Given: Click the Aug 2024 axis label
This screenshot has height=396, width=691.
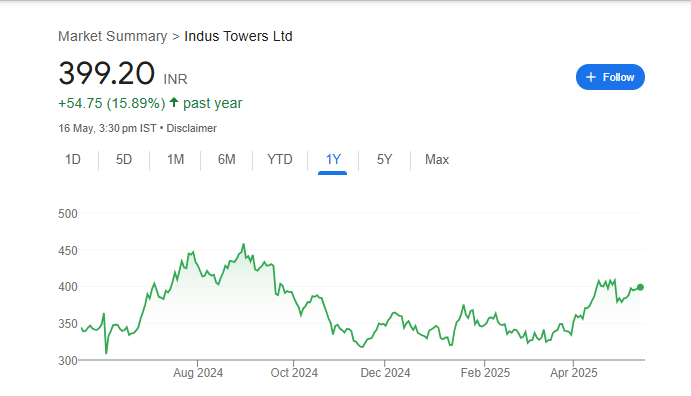Looking at the screenshot, I should [198, 373].
